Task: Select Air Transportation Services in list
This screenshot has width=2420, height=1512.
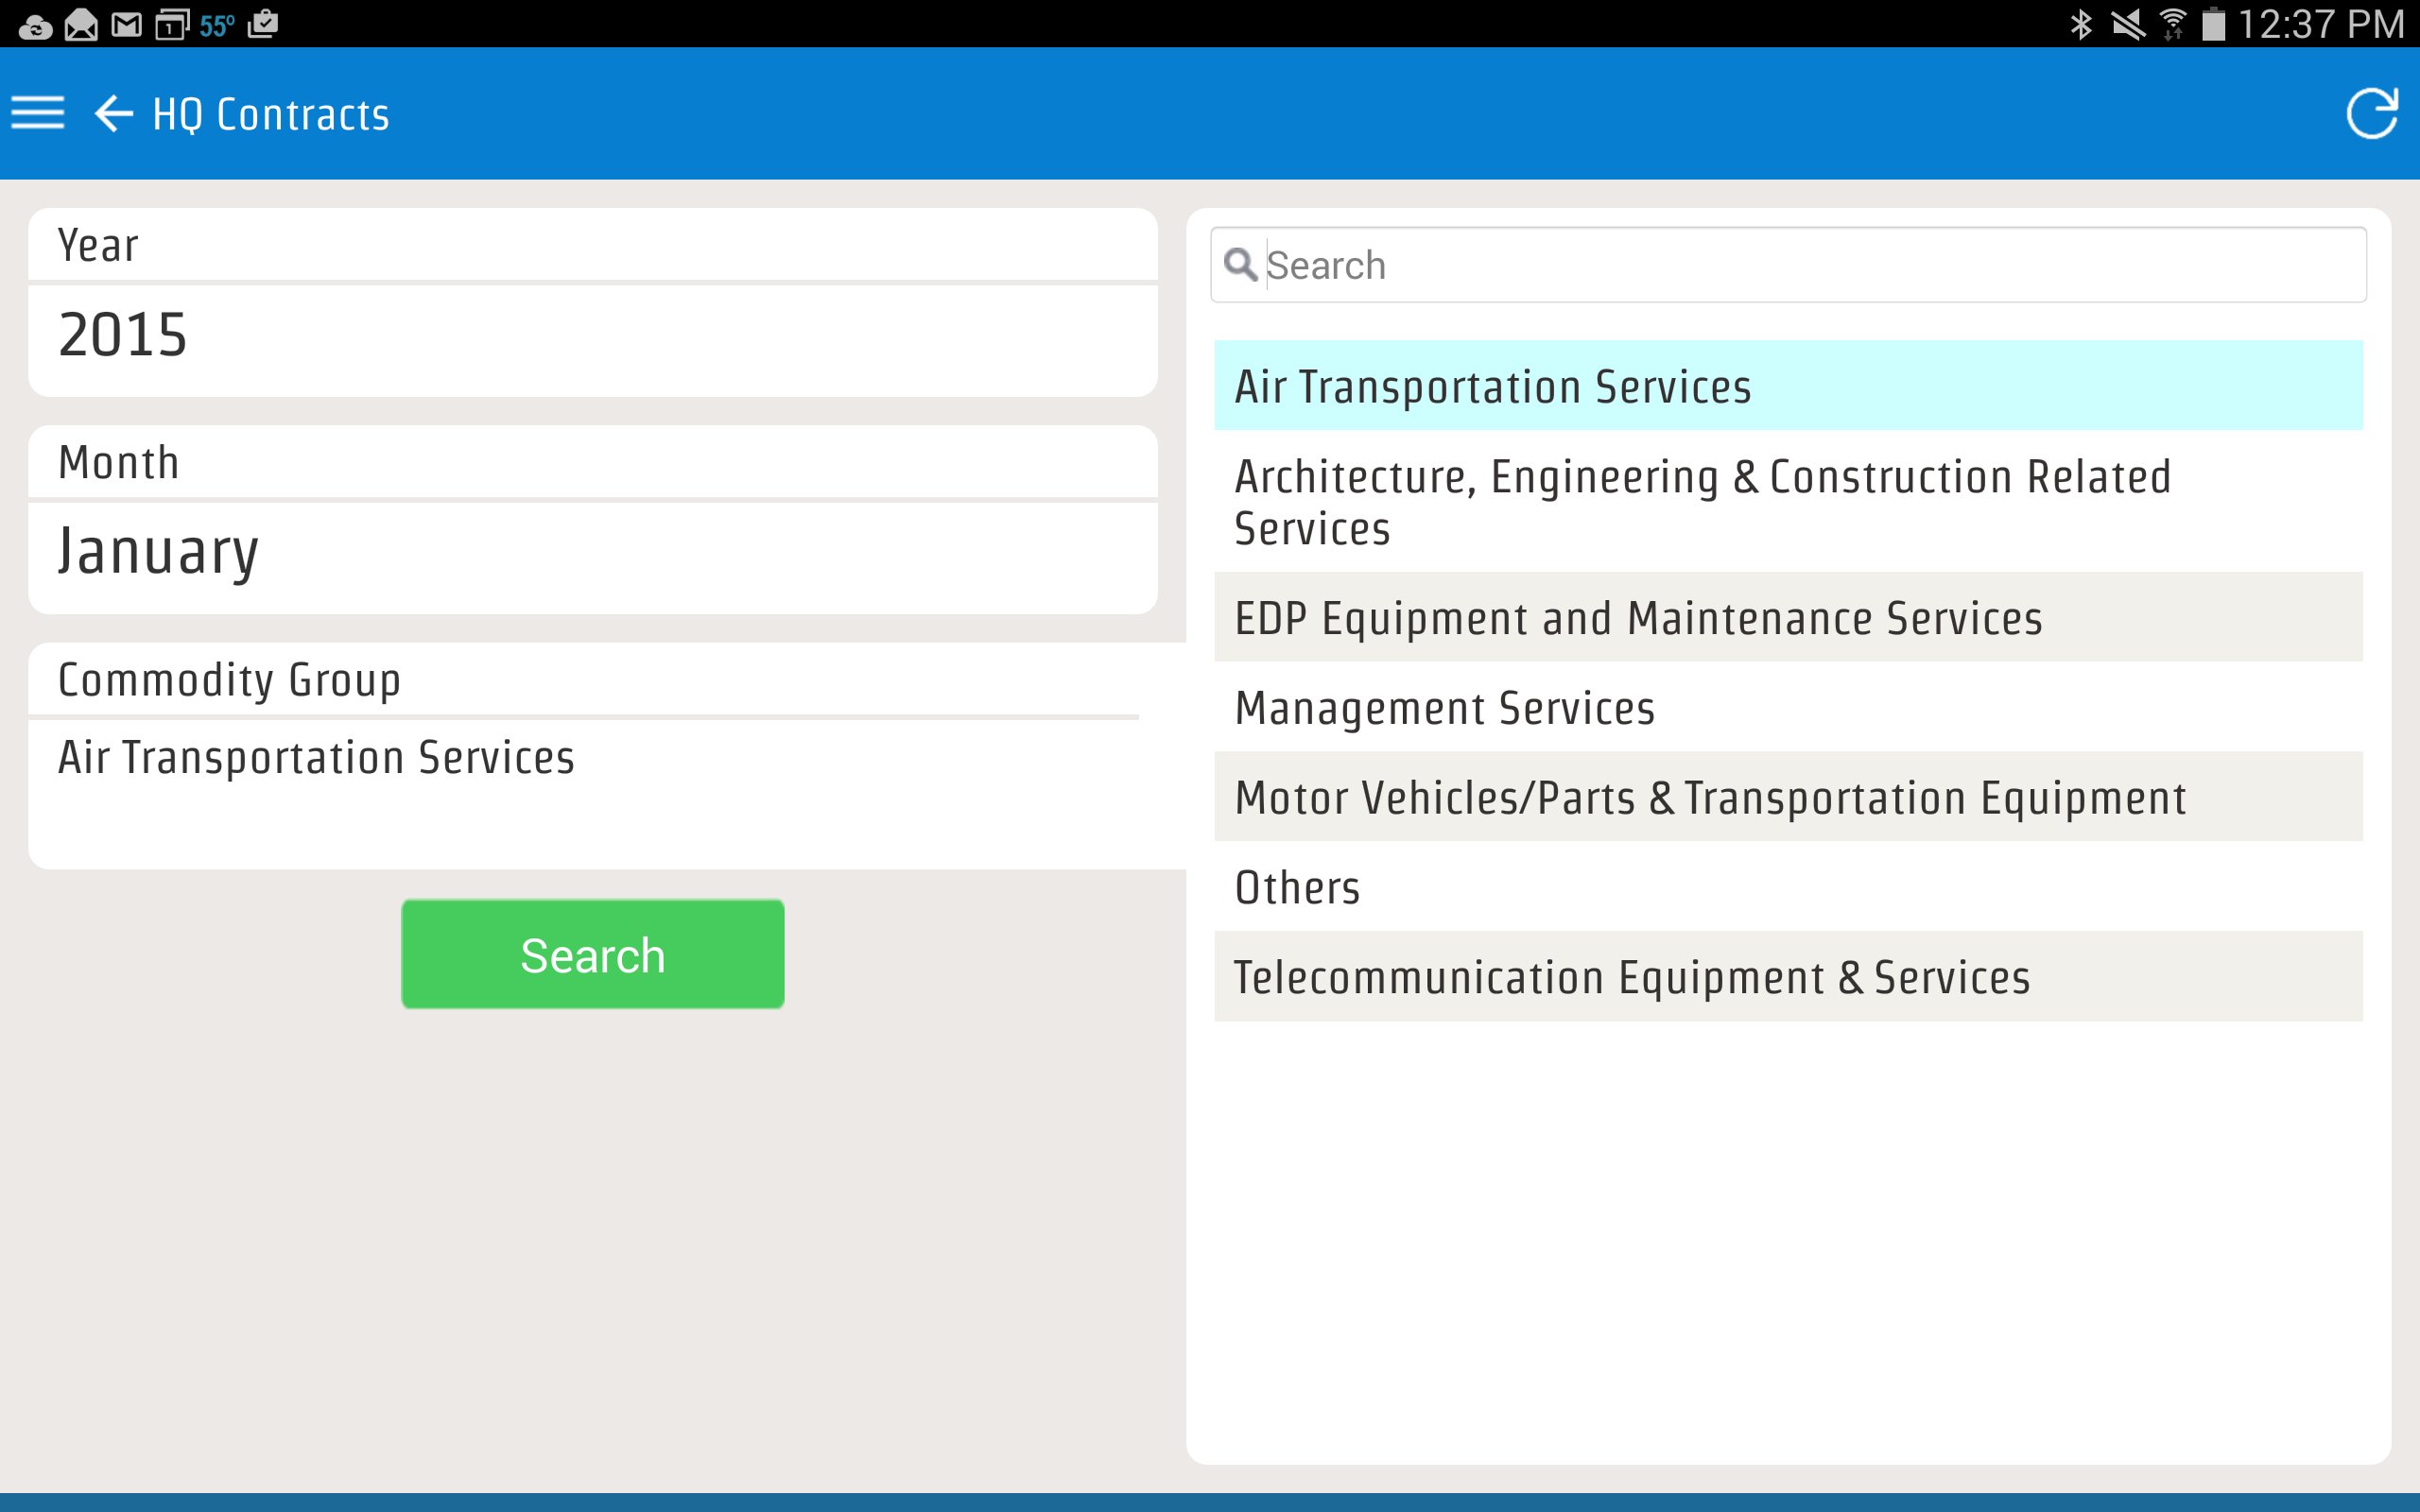Action: (1787, 386)
